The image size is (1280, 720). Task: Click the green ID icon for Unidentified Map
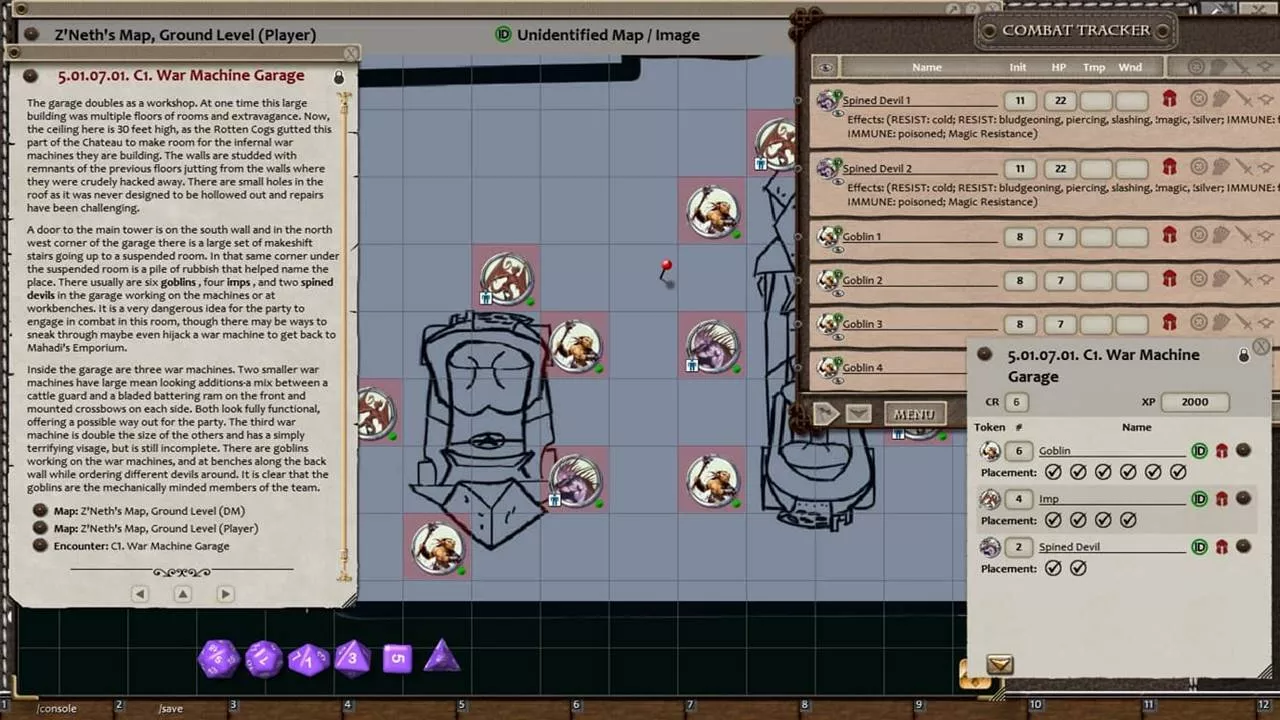(x=504, y=35)
